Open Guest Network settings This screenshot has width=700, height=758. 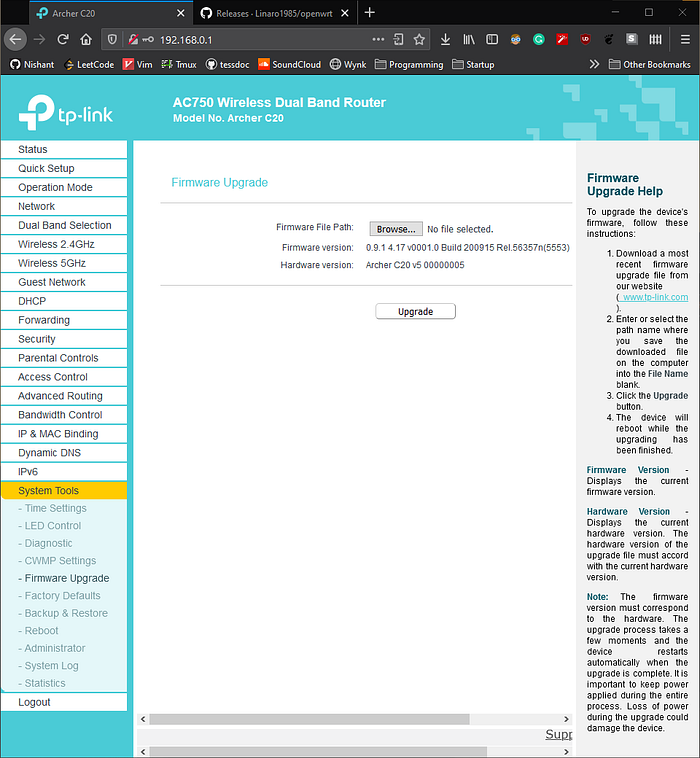[64, 282]
